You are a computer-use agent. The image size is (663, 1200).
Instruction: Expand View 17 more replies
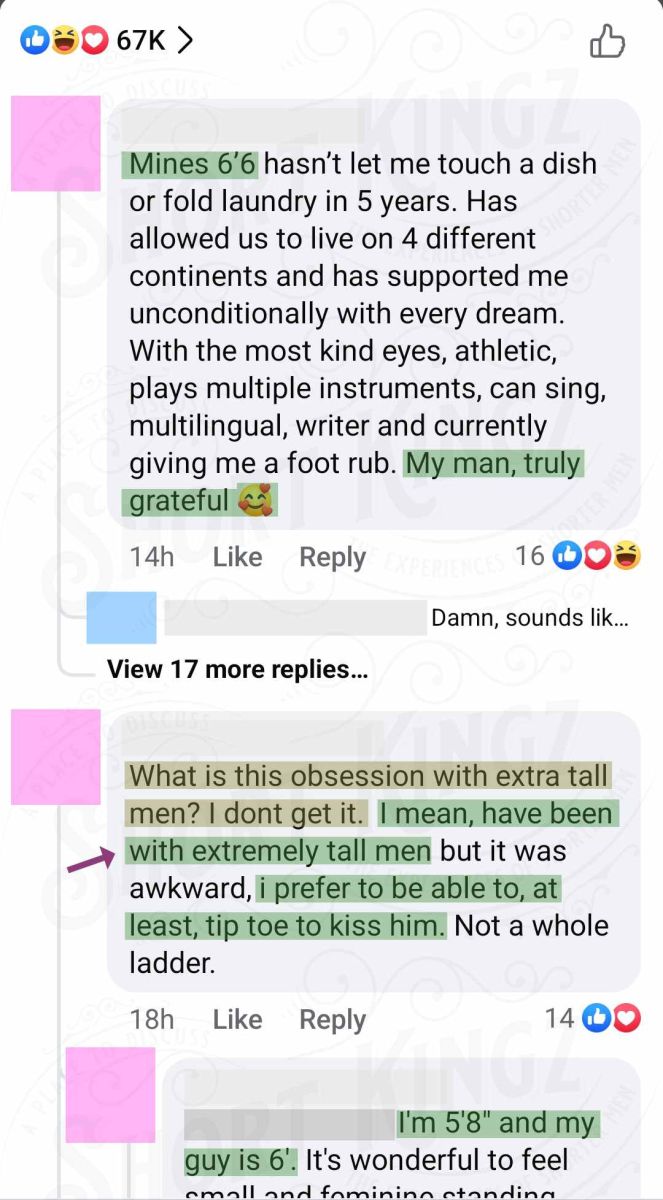237,668
